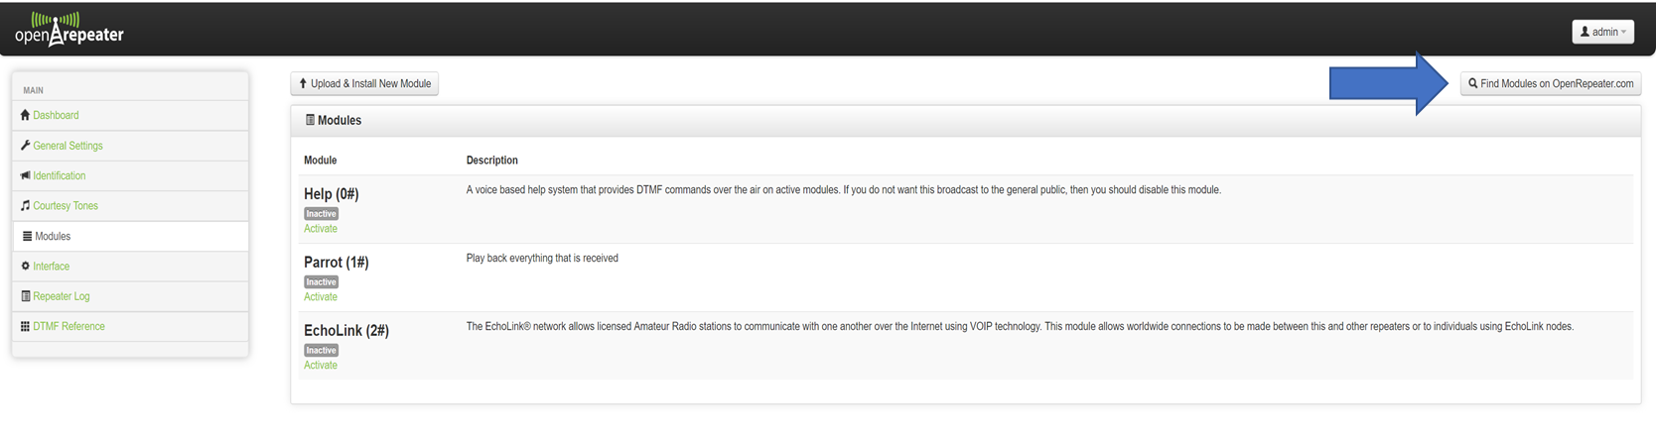Image resolution: width=1656 pixels, height=433 pixels.
Task: Open the Repeater Log link
Action: pos(61,296)
